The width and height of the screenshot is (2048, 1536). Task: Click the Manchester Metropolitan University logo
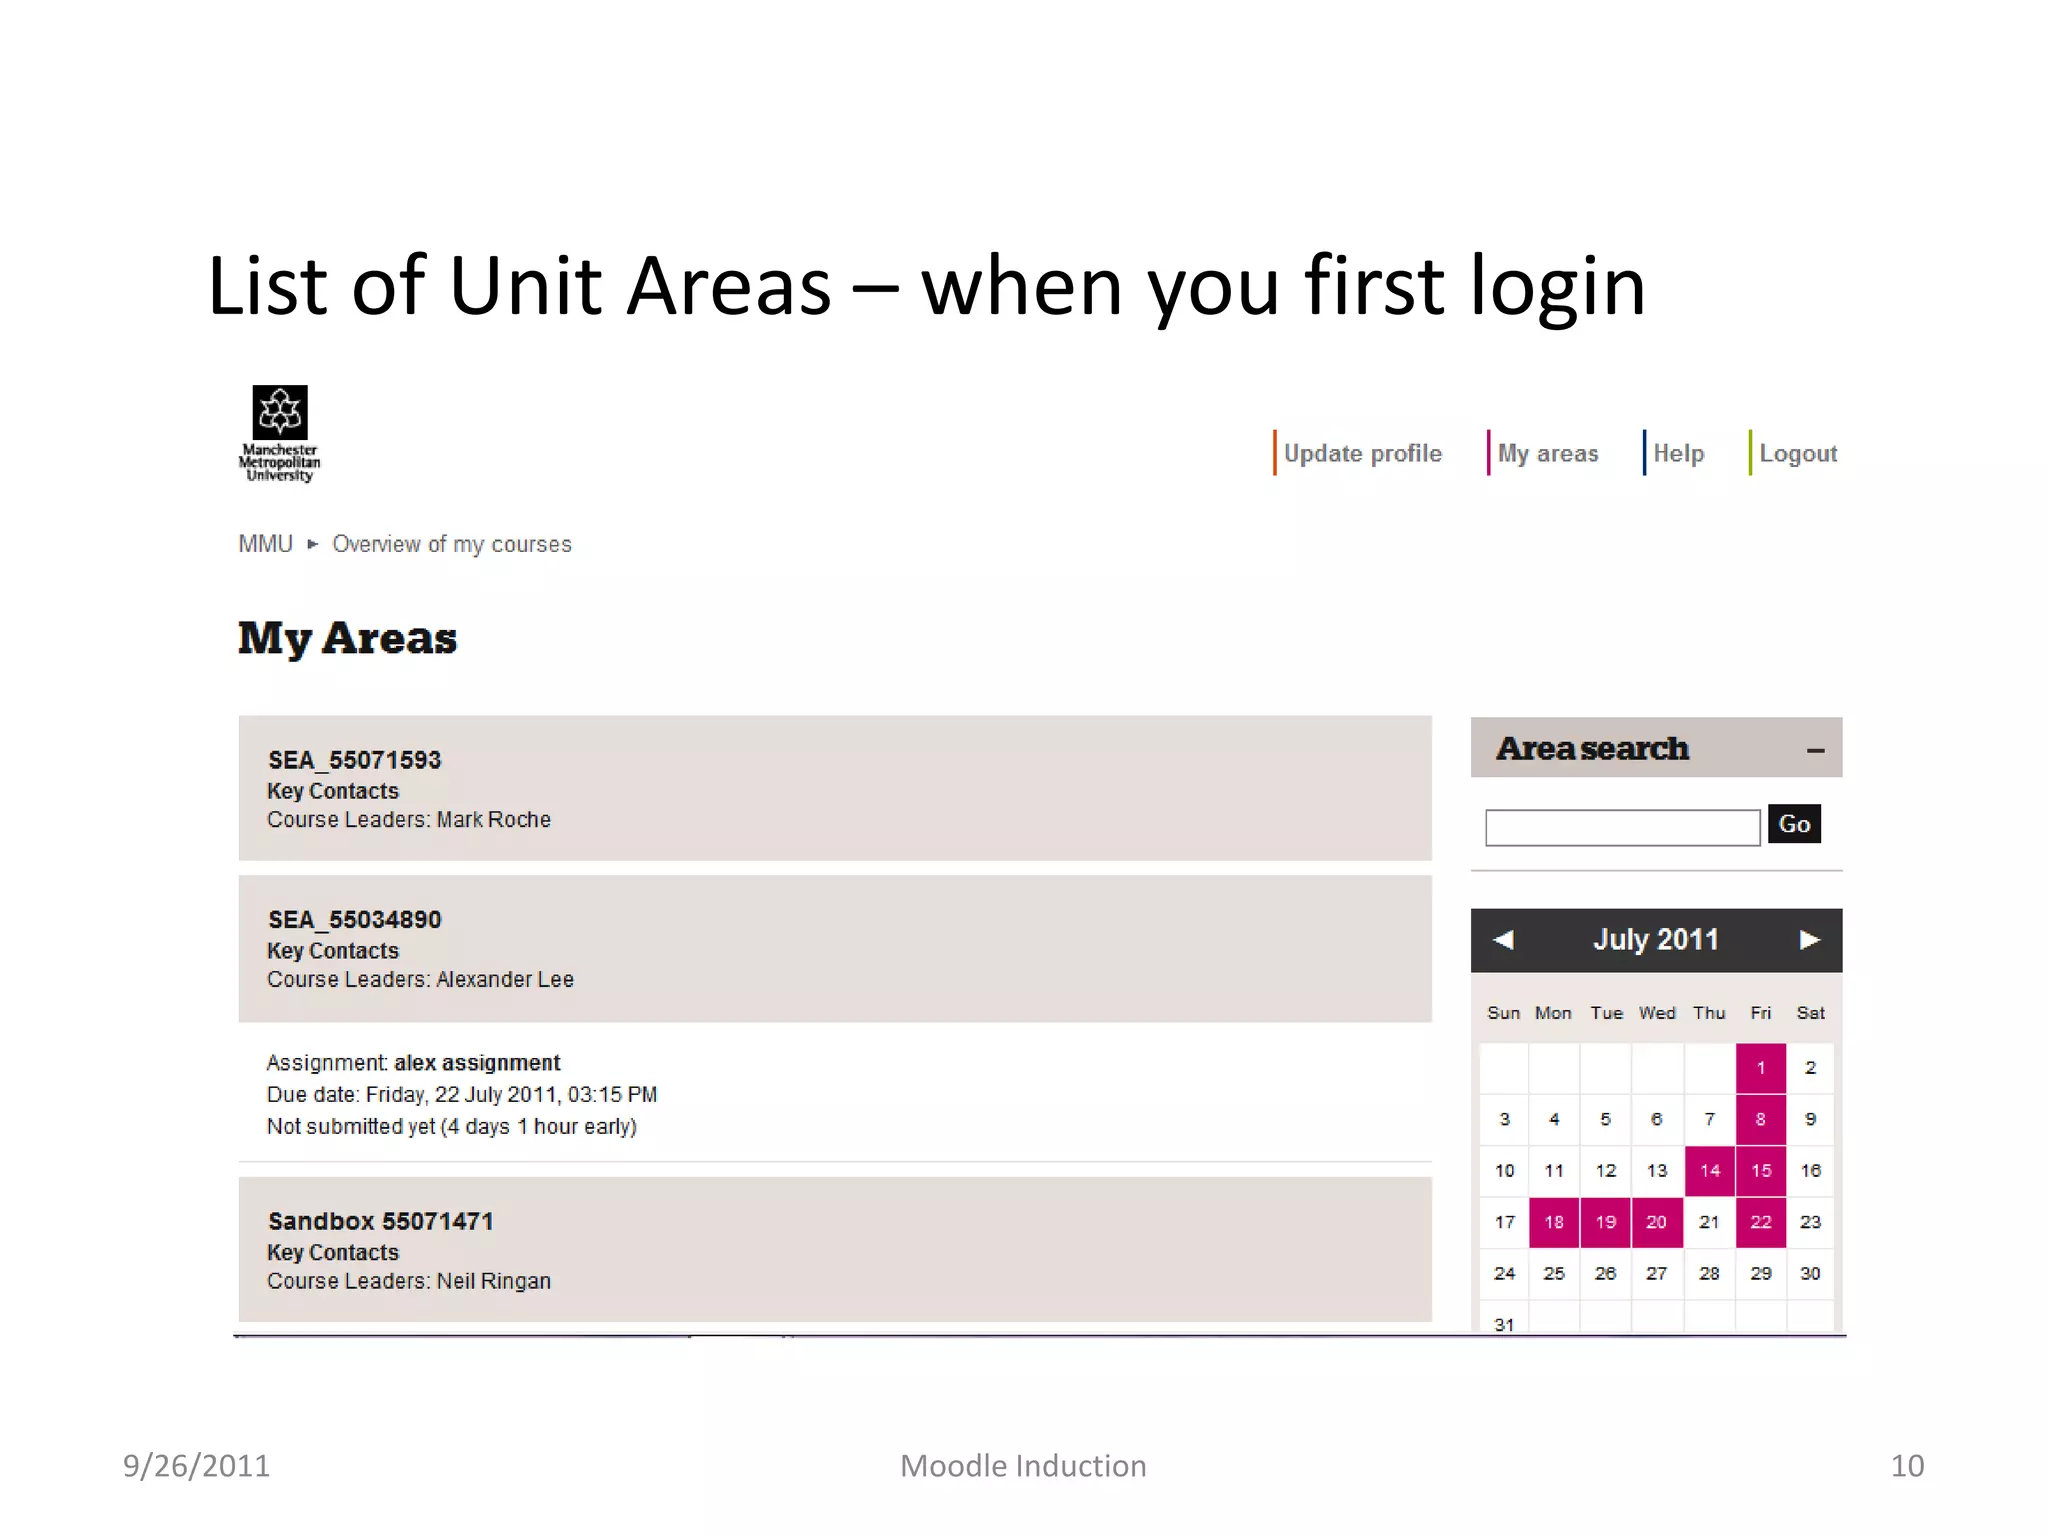(279, 434)
